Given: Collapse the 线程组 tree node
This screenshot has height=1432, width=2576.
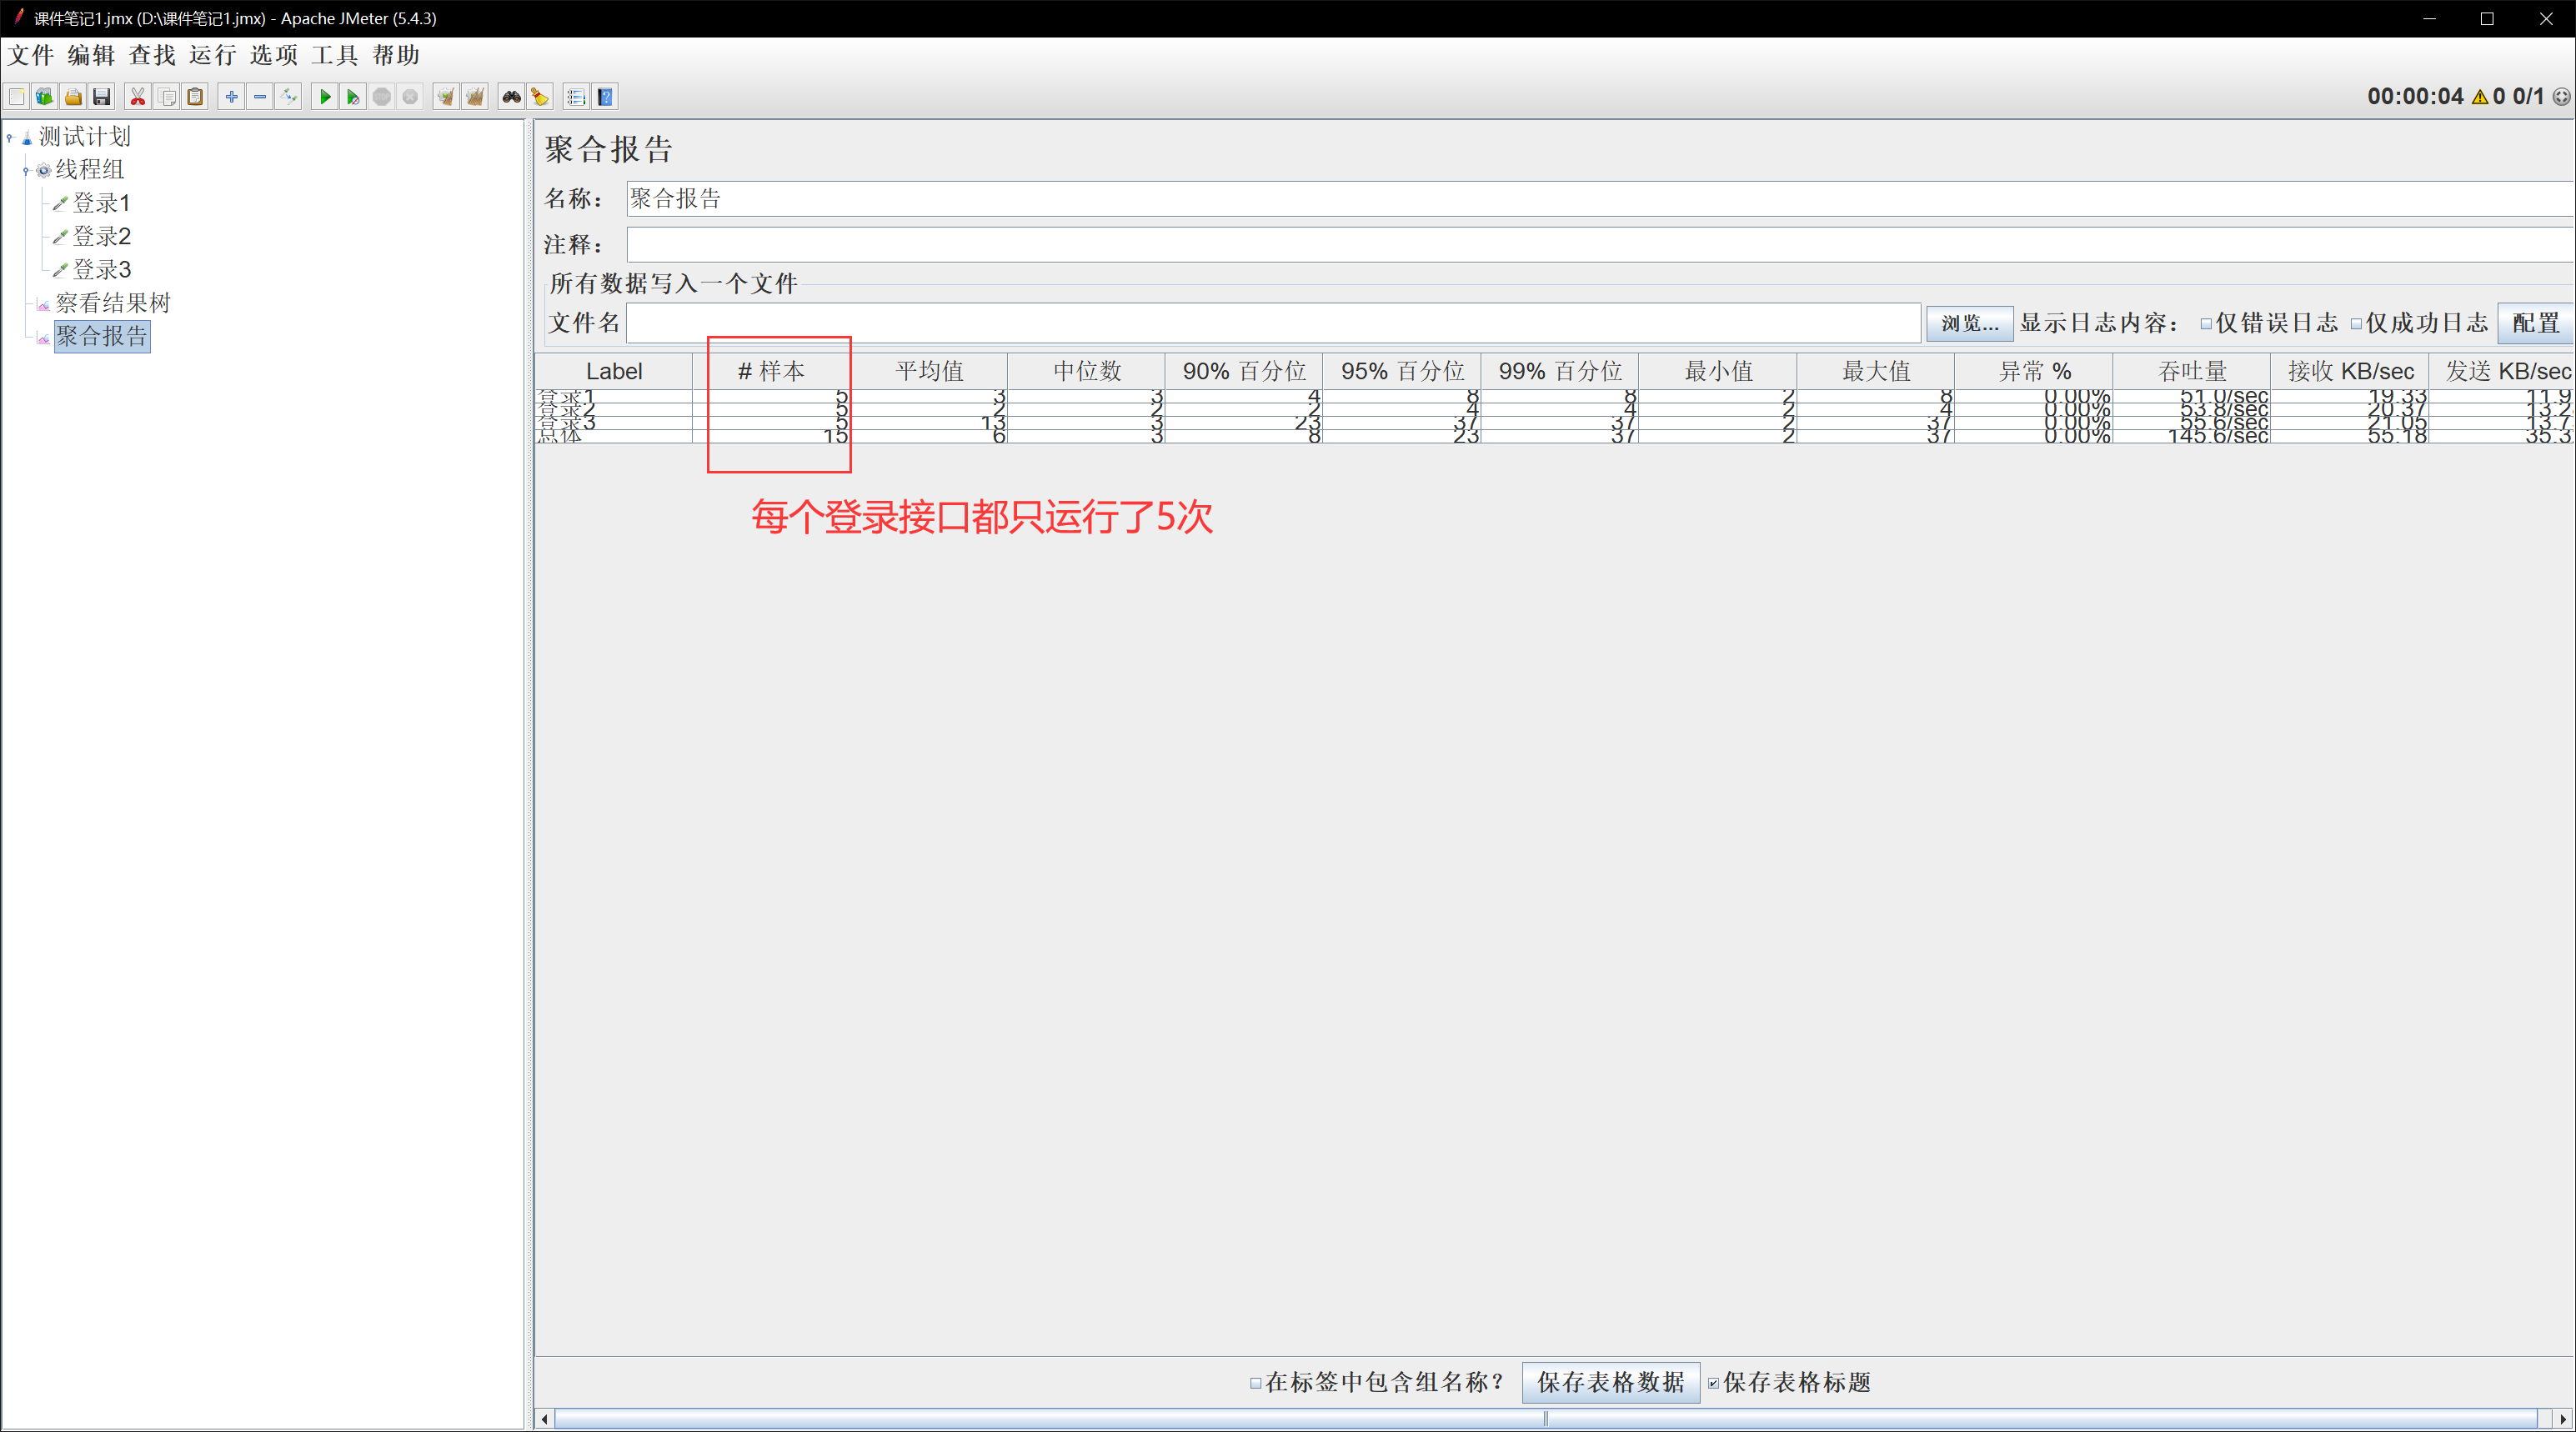Looking at the screenshot, I should [26, 171].
